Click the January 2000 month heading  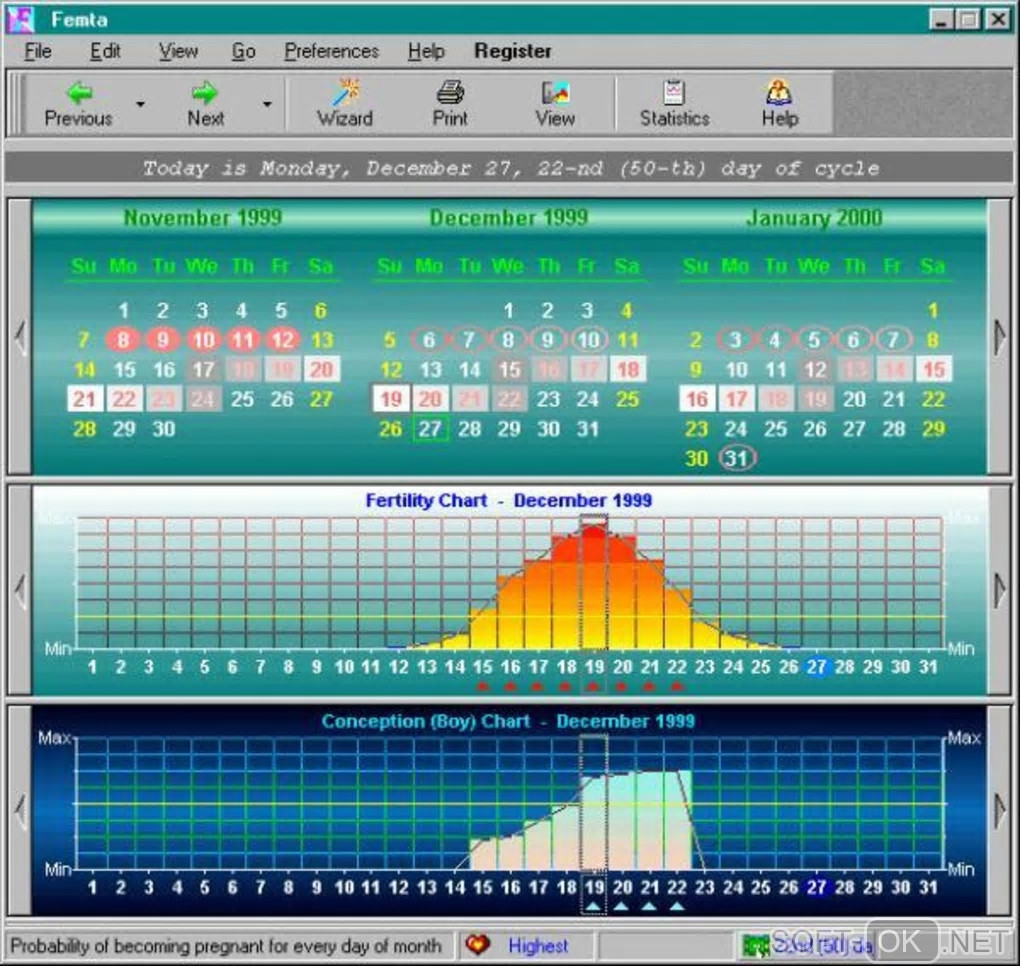(x=814, y=218)
